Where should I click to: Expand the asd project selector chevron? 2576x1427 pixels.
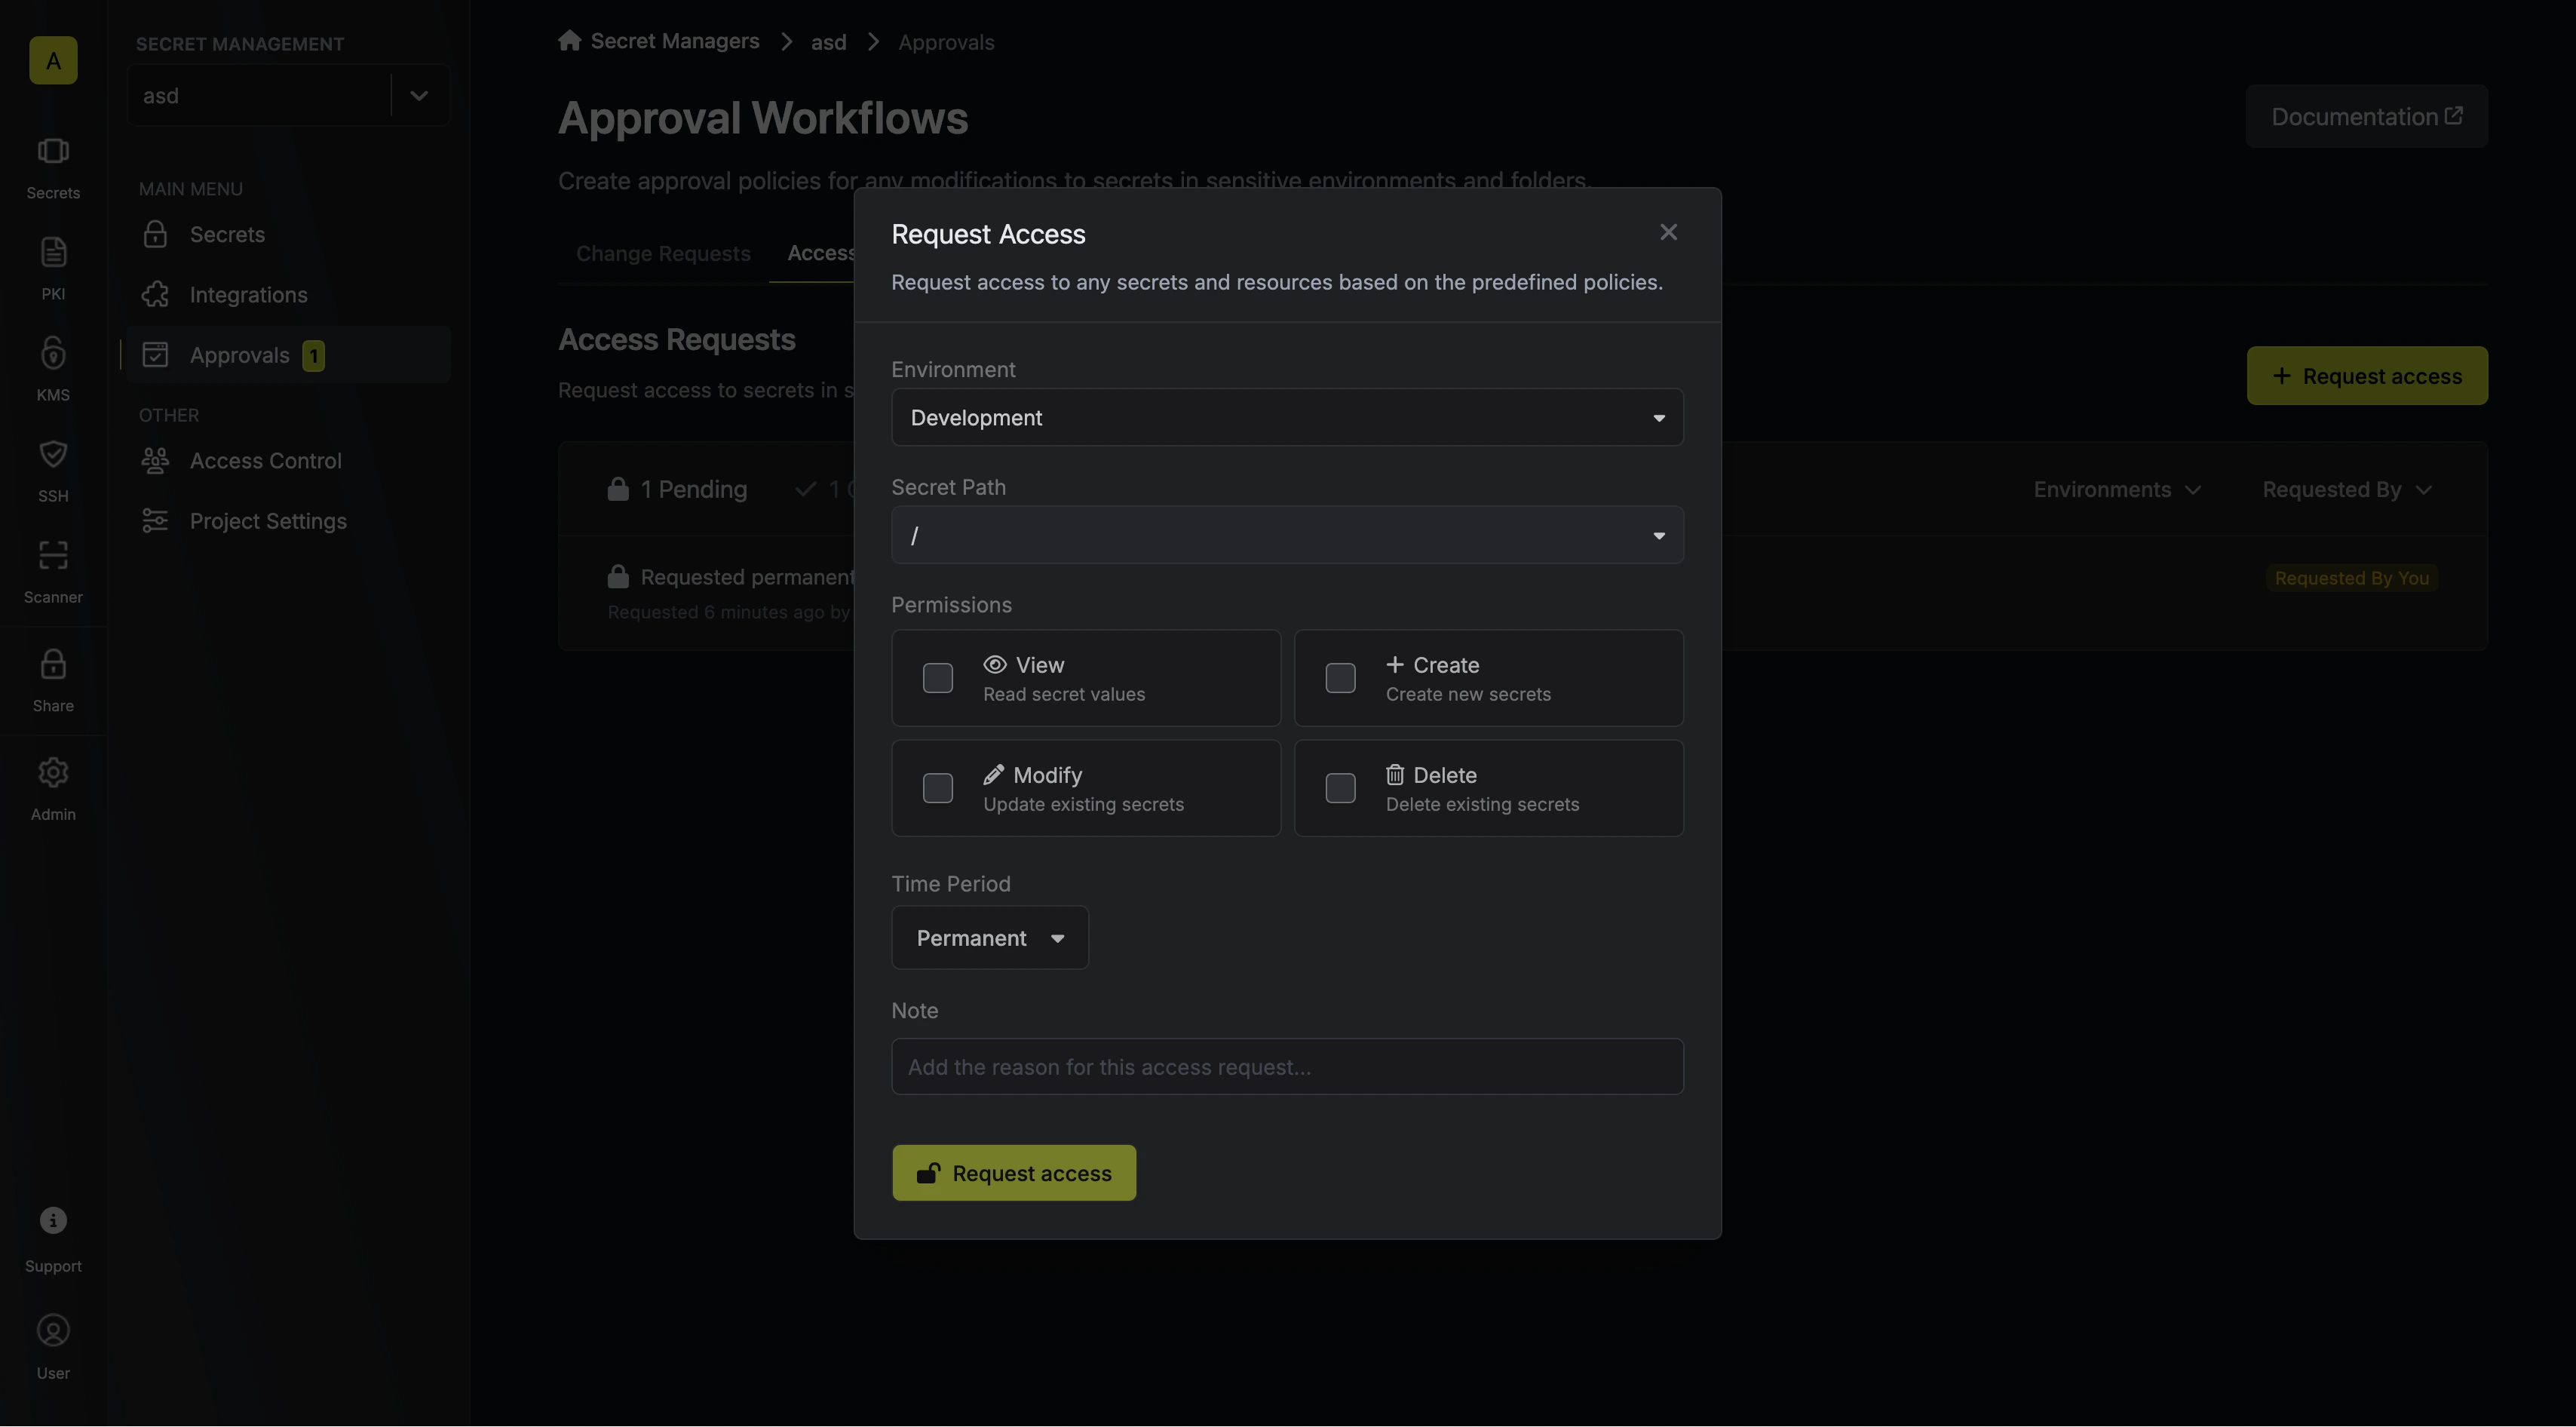coord(419,96)
